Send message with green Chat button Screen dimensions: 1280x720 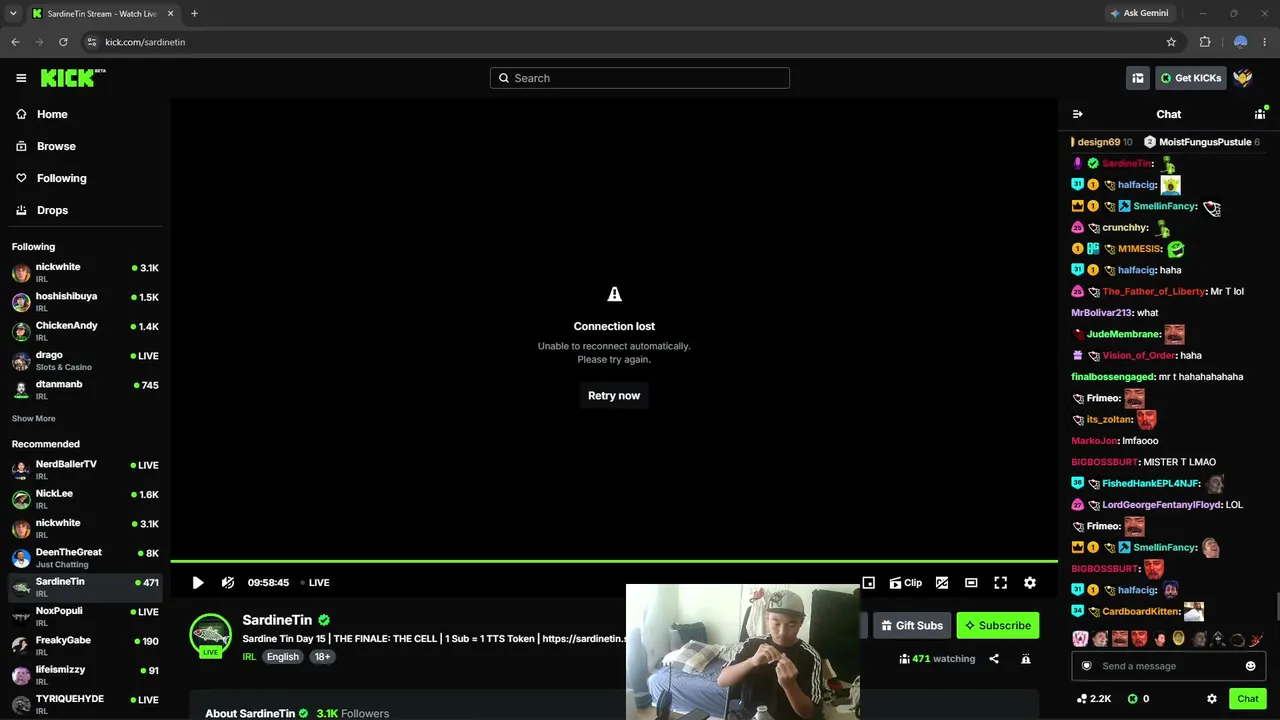point(1248,699)
